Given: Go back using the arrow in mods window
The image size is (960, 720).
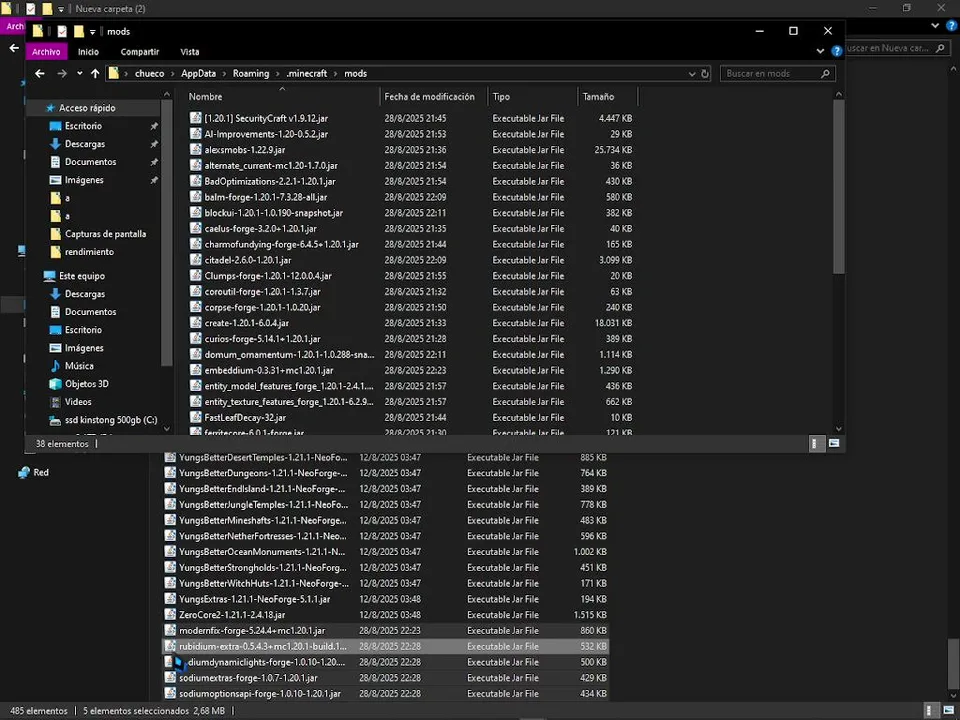Looking at the screenshot, I should click(40, 73).
